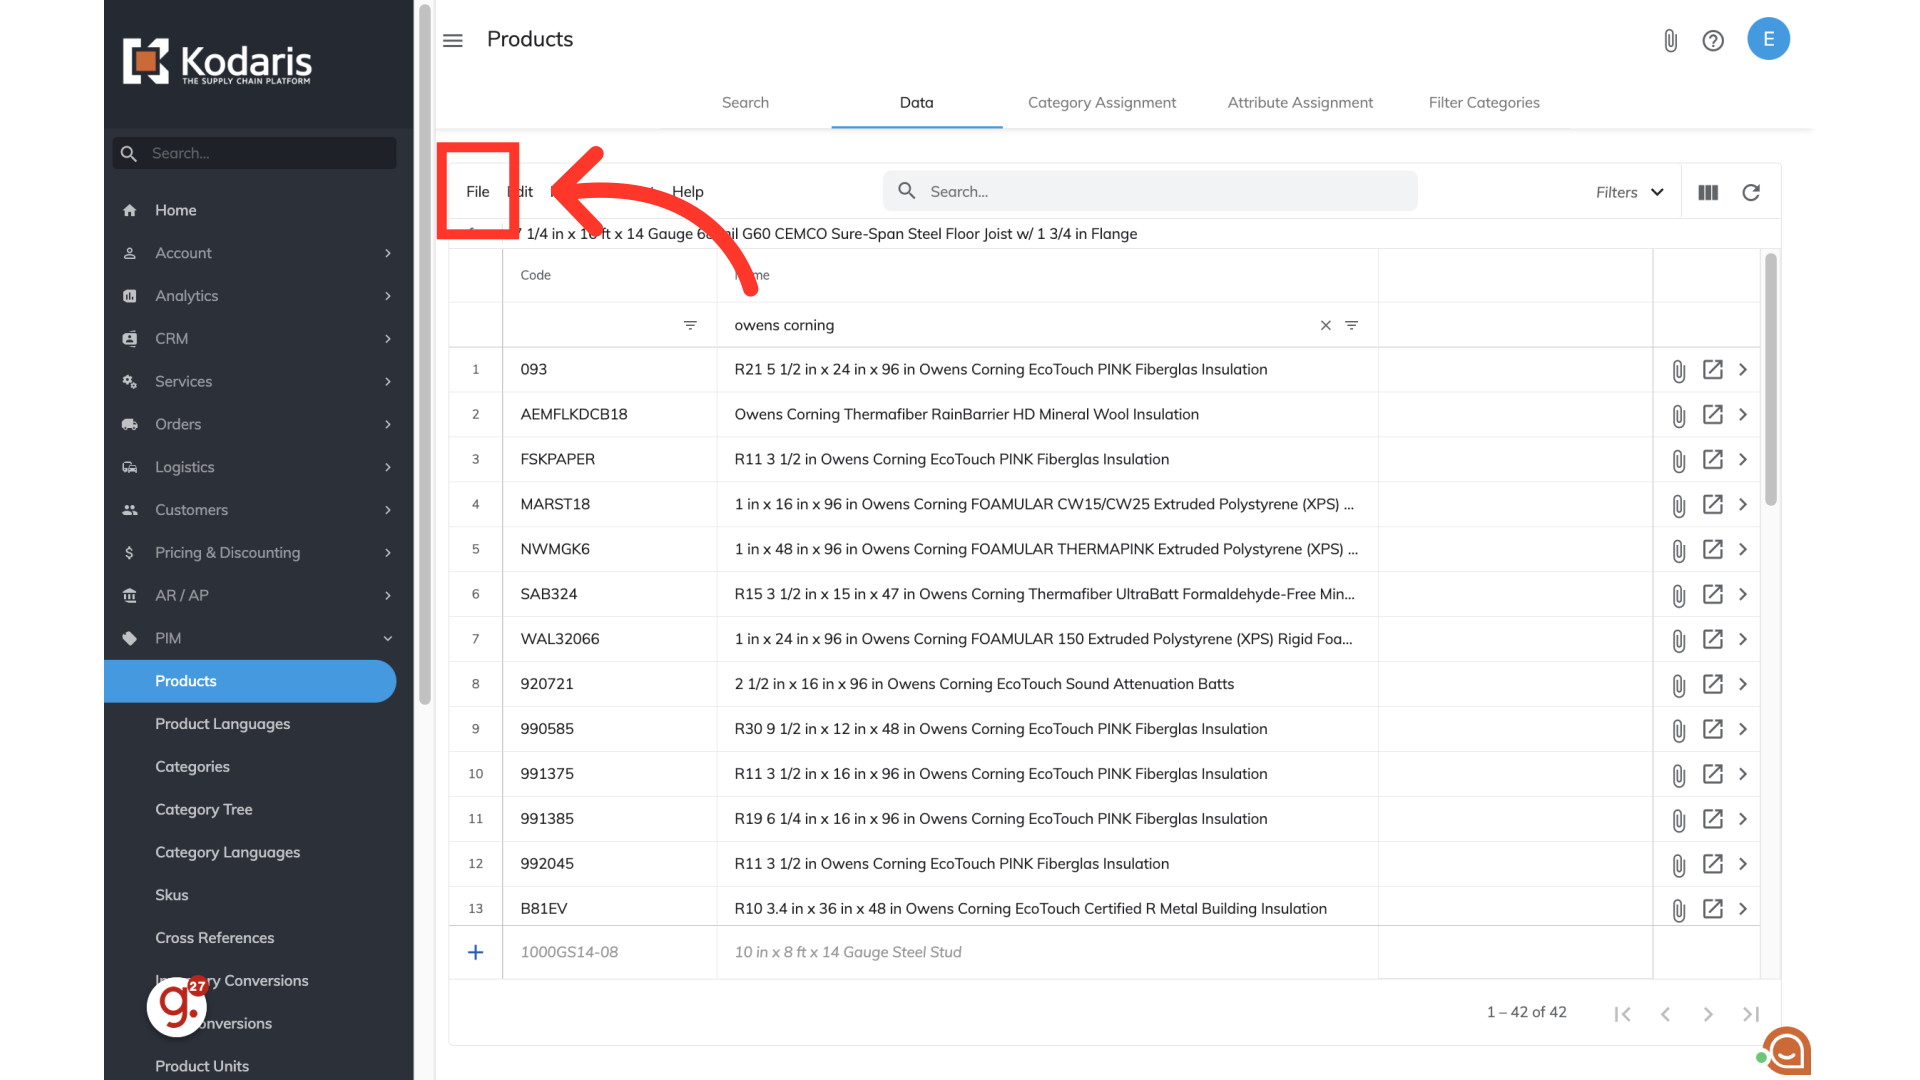1920x1080 pixels.
Task: Go to Cross References page
Action: coord(214,938)
